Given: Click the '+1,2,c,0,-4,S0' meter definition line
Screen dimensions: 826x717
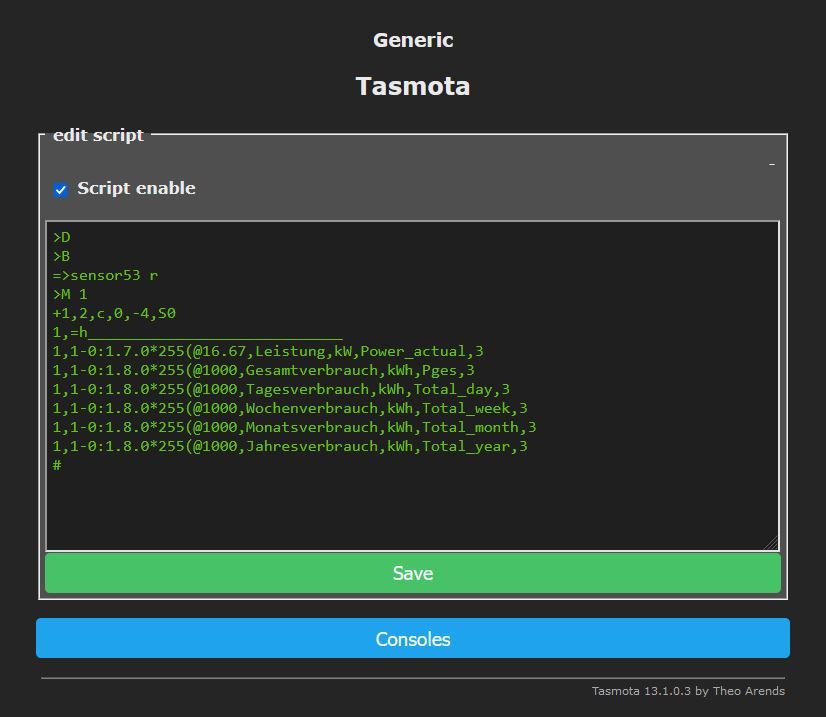Looking at the screenshot, I should (114, 314).
